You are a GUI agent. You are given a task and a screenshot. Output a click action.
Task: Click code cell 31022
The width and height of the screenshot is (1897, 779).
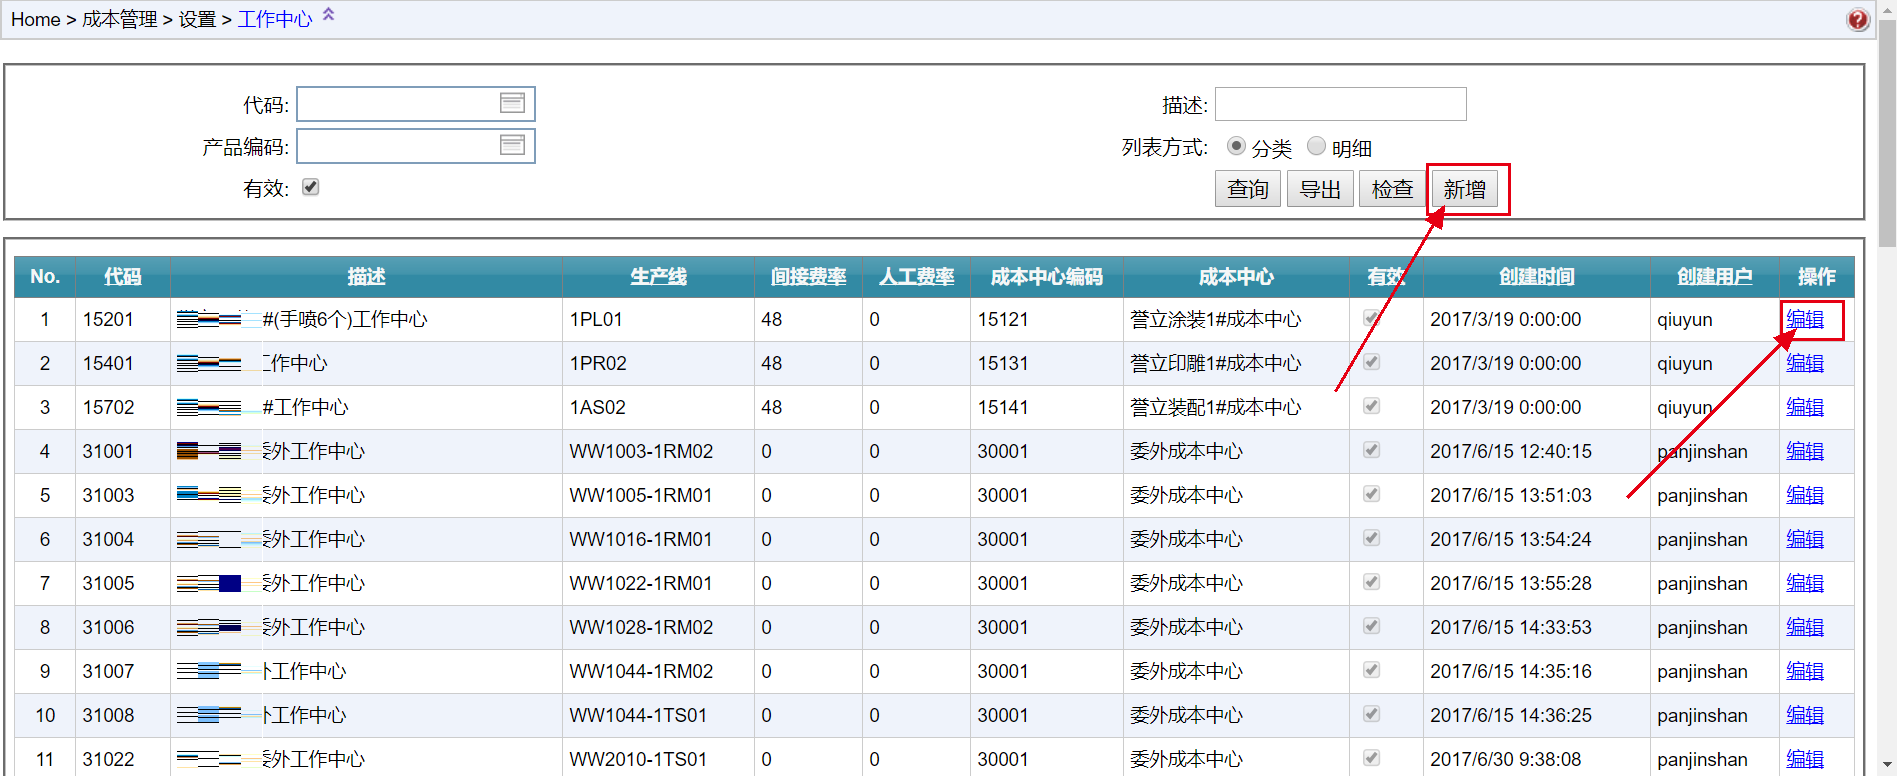click(x=108, y=759)
